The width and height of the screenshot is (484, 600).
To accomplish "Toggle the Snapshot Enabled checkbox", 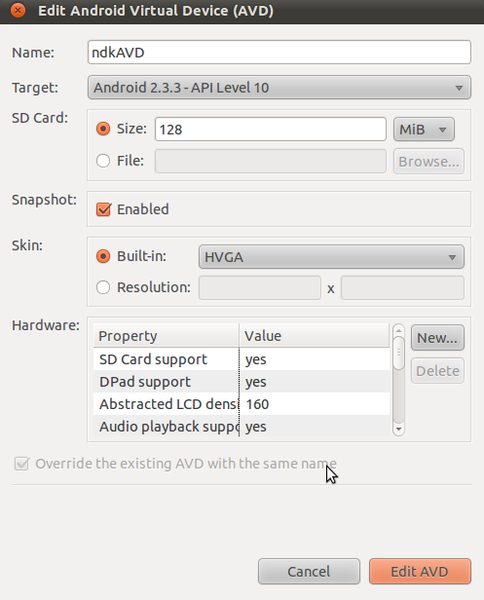I will [103, 209].
